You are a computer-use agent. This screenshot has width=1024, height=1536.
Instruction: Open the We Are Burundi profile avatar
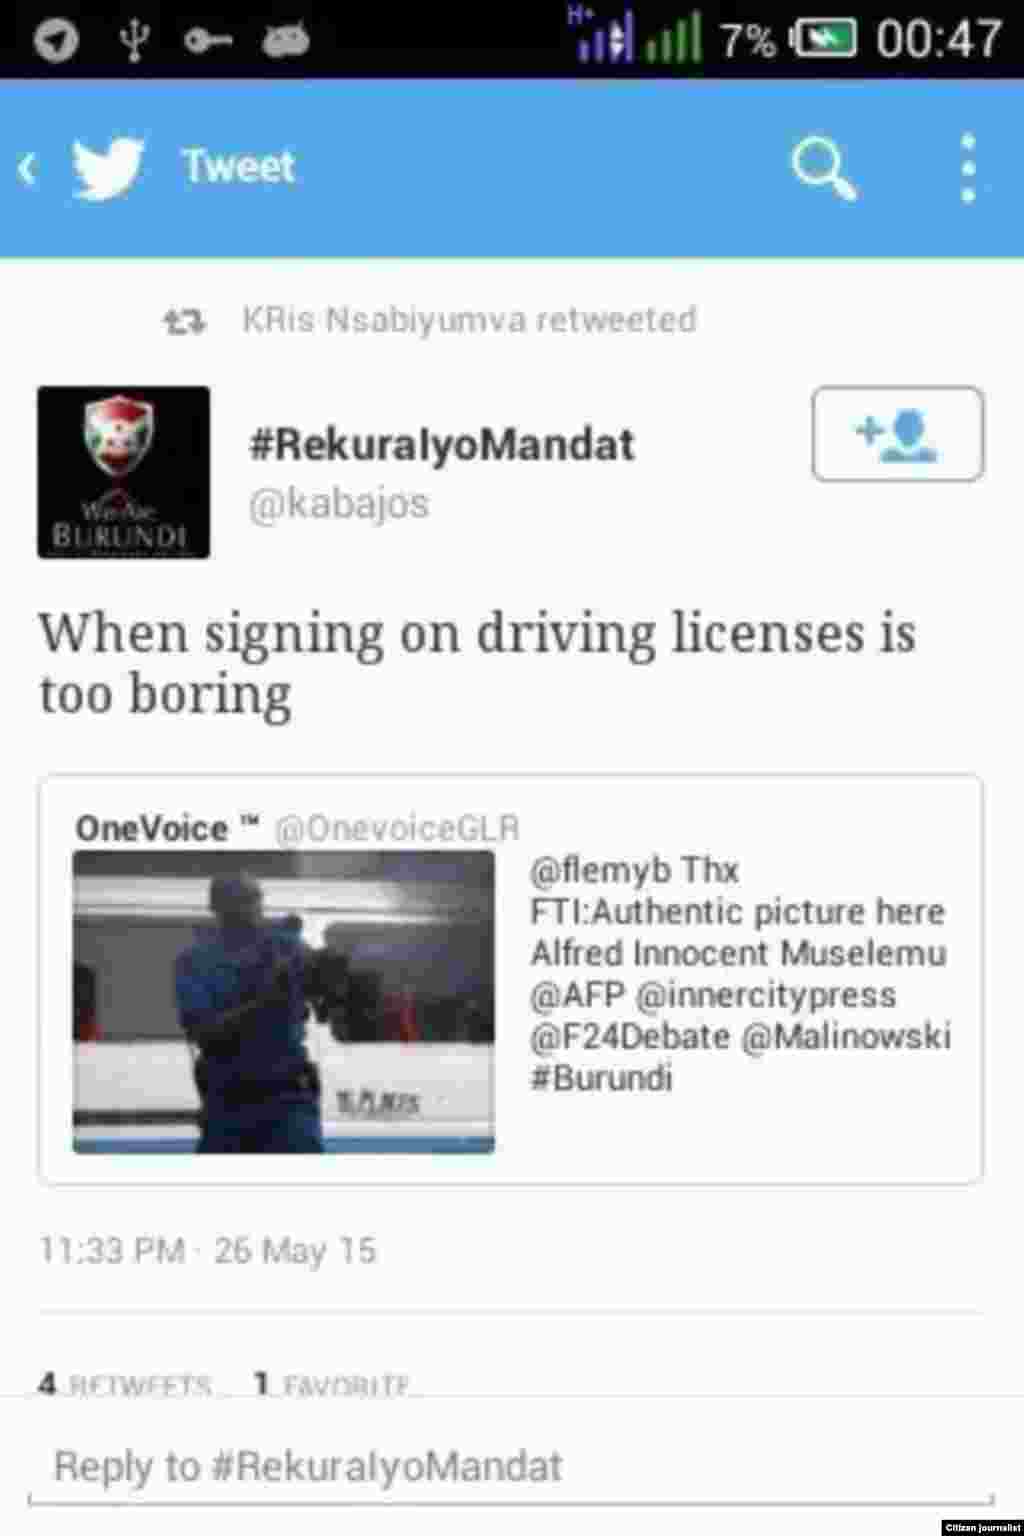point(124,472)
